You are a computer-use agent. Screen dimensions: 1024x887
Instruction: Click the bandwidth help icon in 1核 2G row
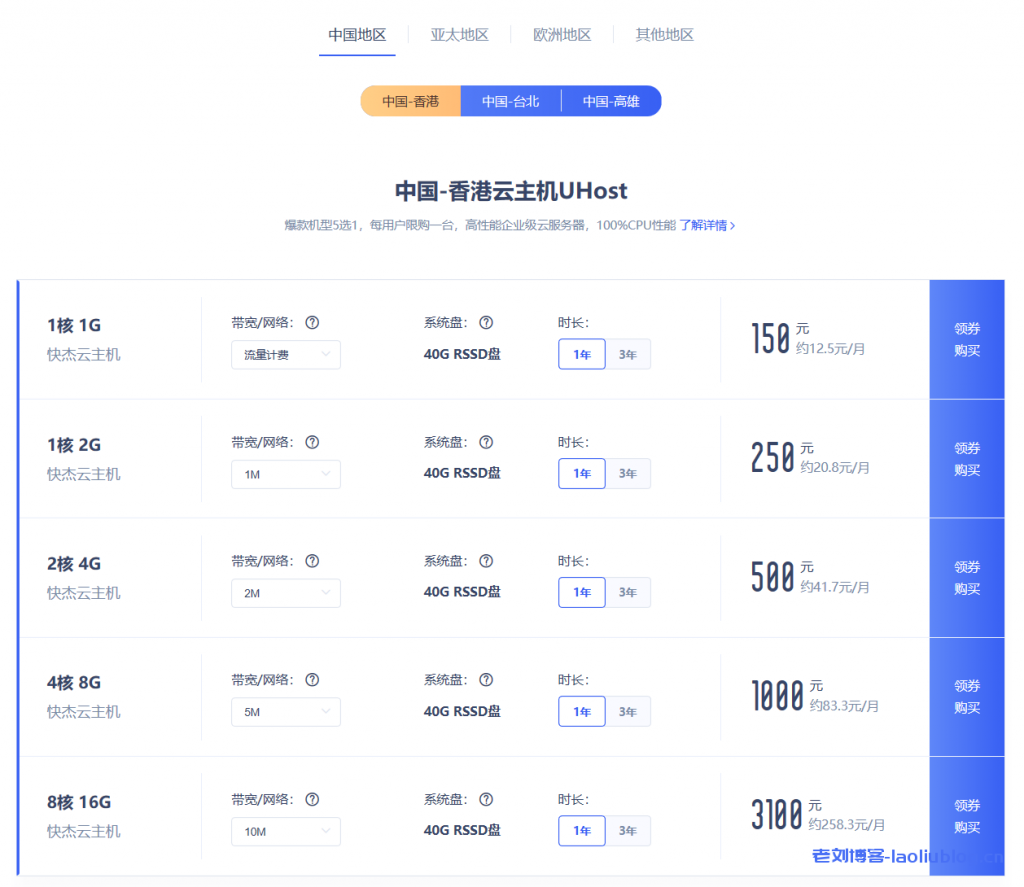coord(312,442)
